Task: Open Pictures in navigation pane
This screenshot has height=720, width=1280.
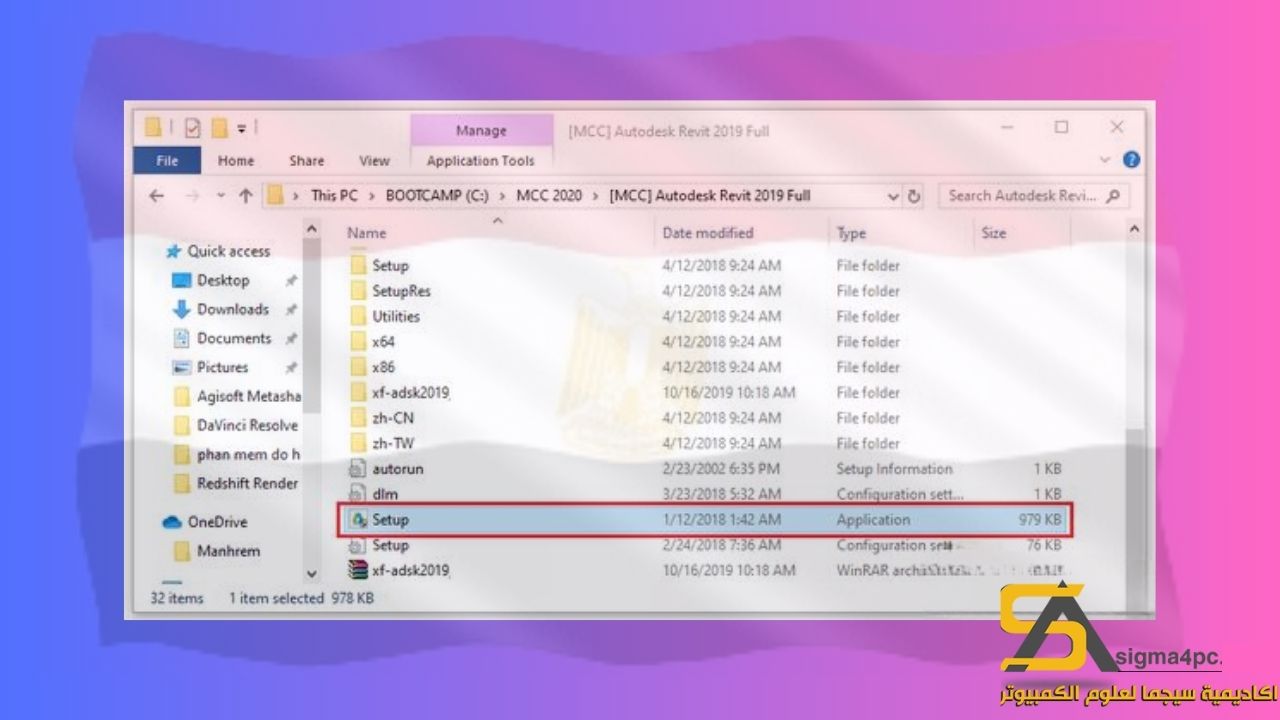Action: pos(222,368)
